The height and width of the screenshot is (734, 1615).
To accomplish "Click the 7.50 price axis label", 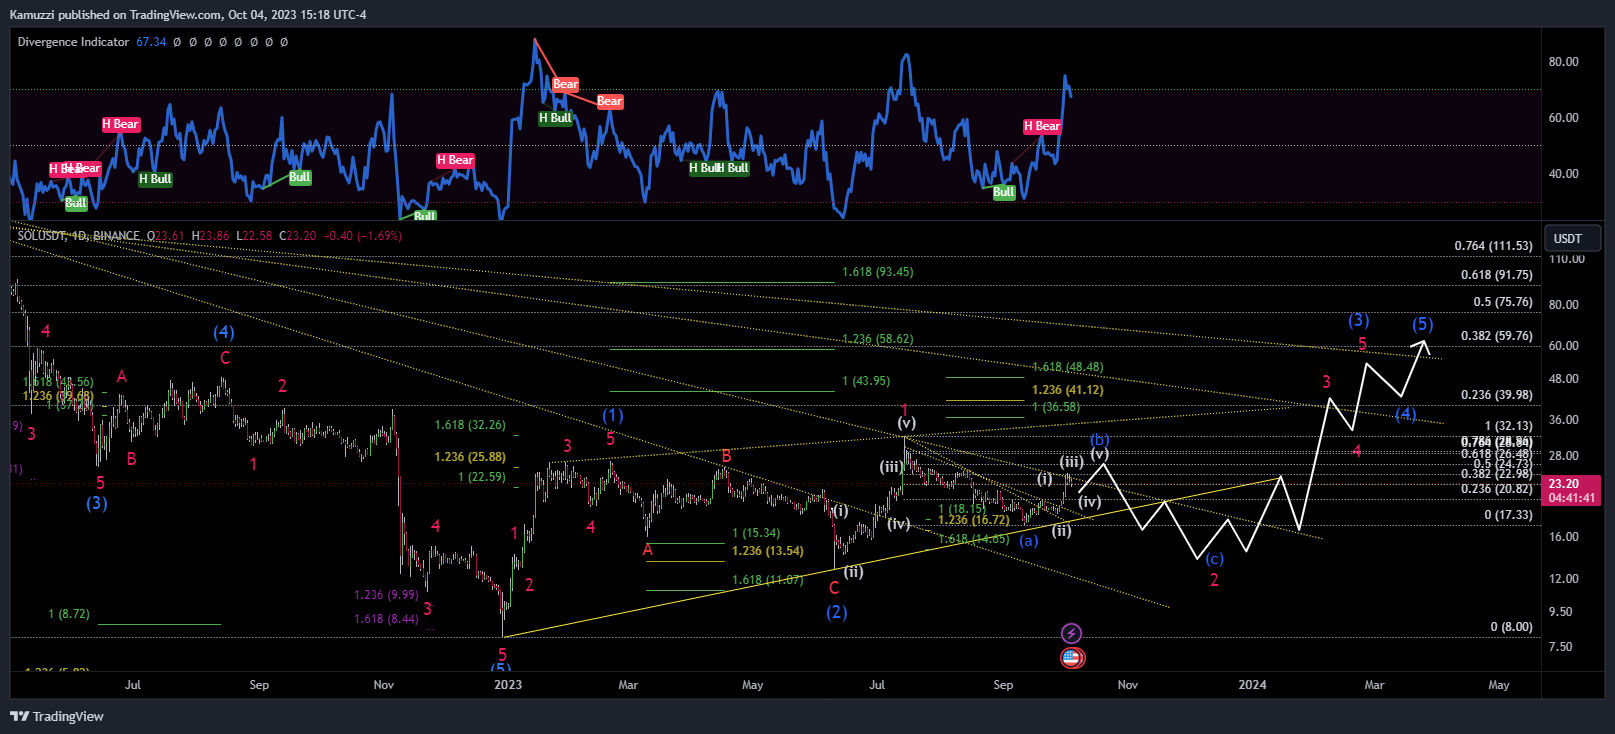I will click(1560, 647).
